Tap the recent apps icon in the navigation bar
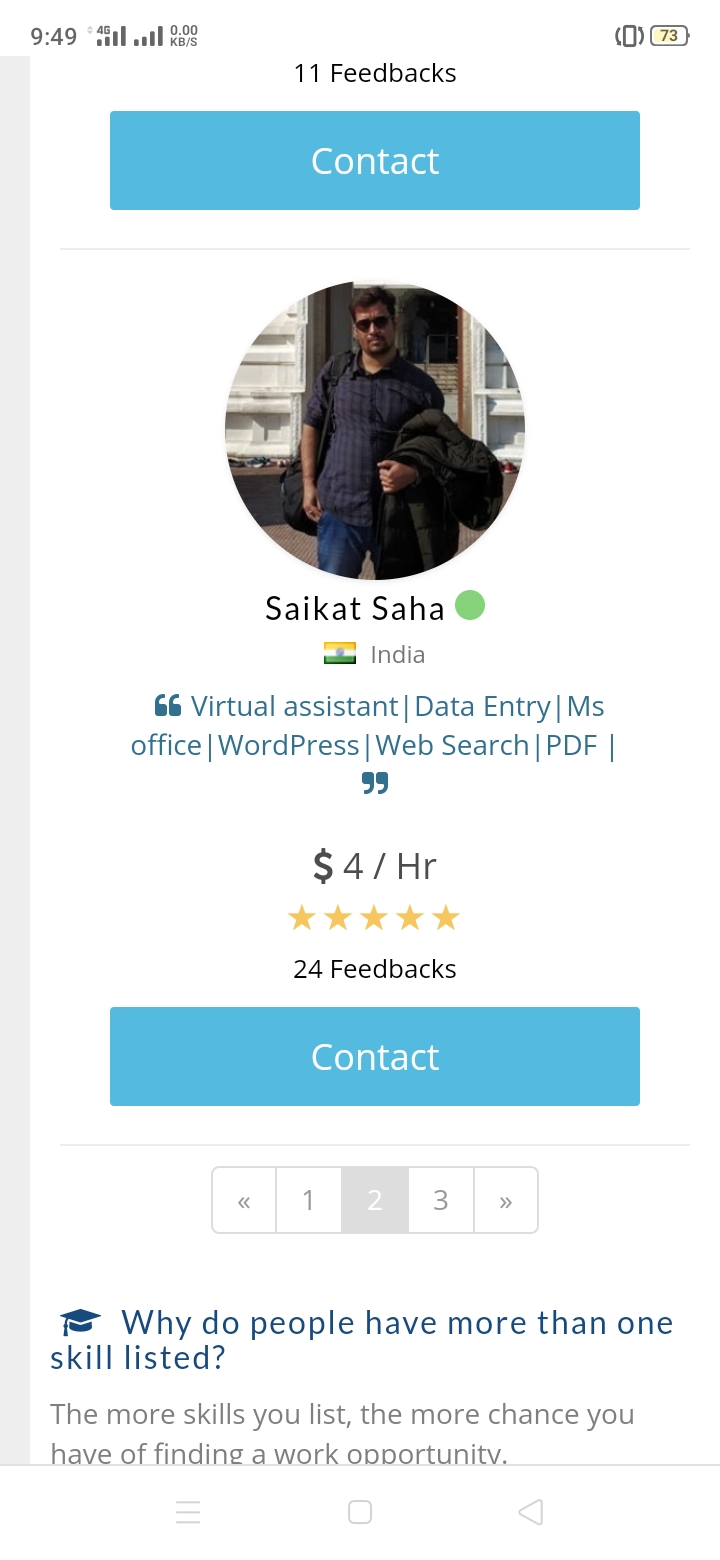The image size is (720, 1560). (x=188, y=1512)
